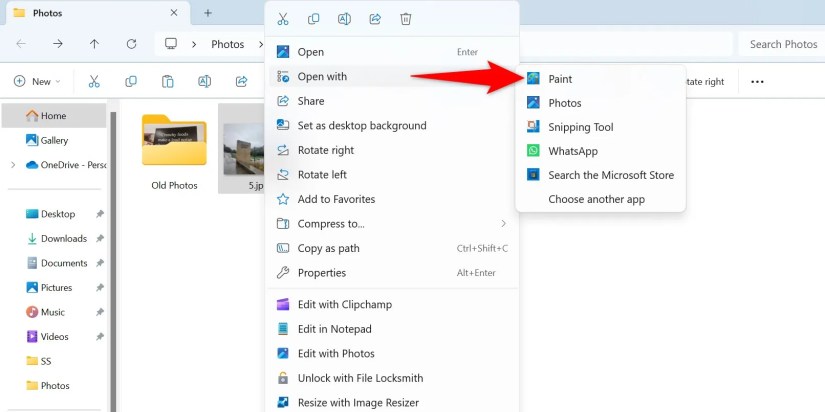Click Open in the context menu
Image resolution: width=825 pixels, height=412 pixels.
coord(392,52)
